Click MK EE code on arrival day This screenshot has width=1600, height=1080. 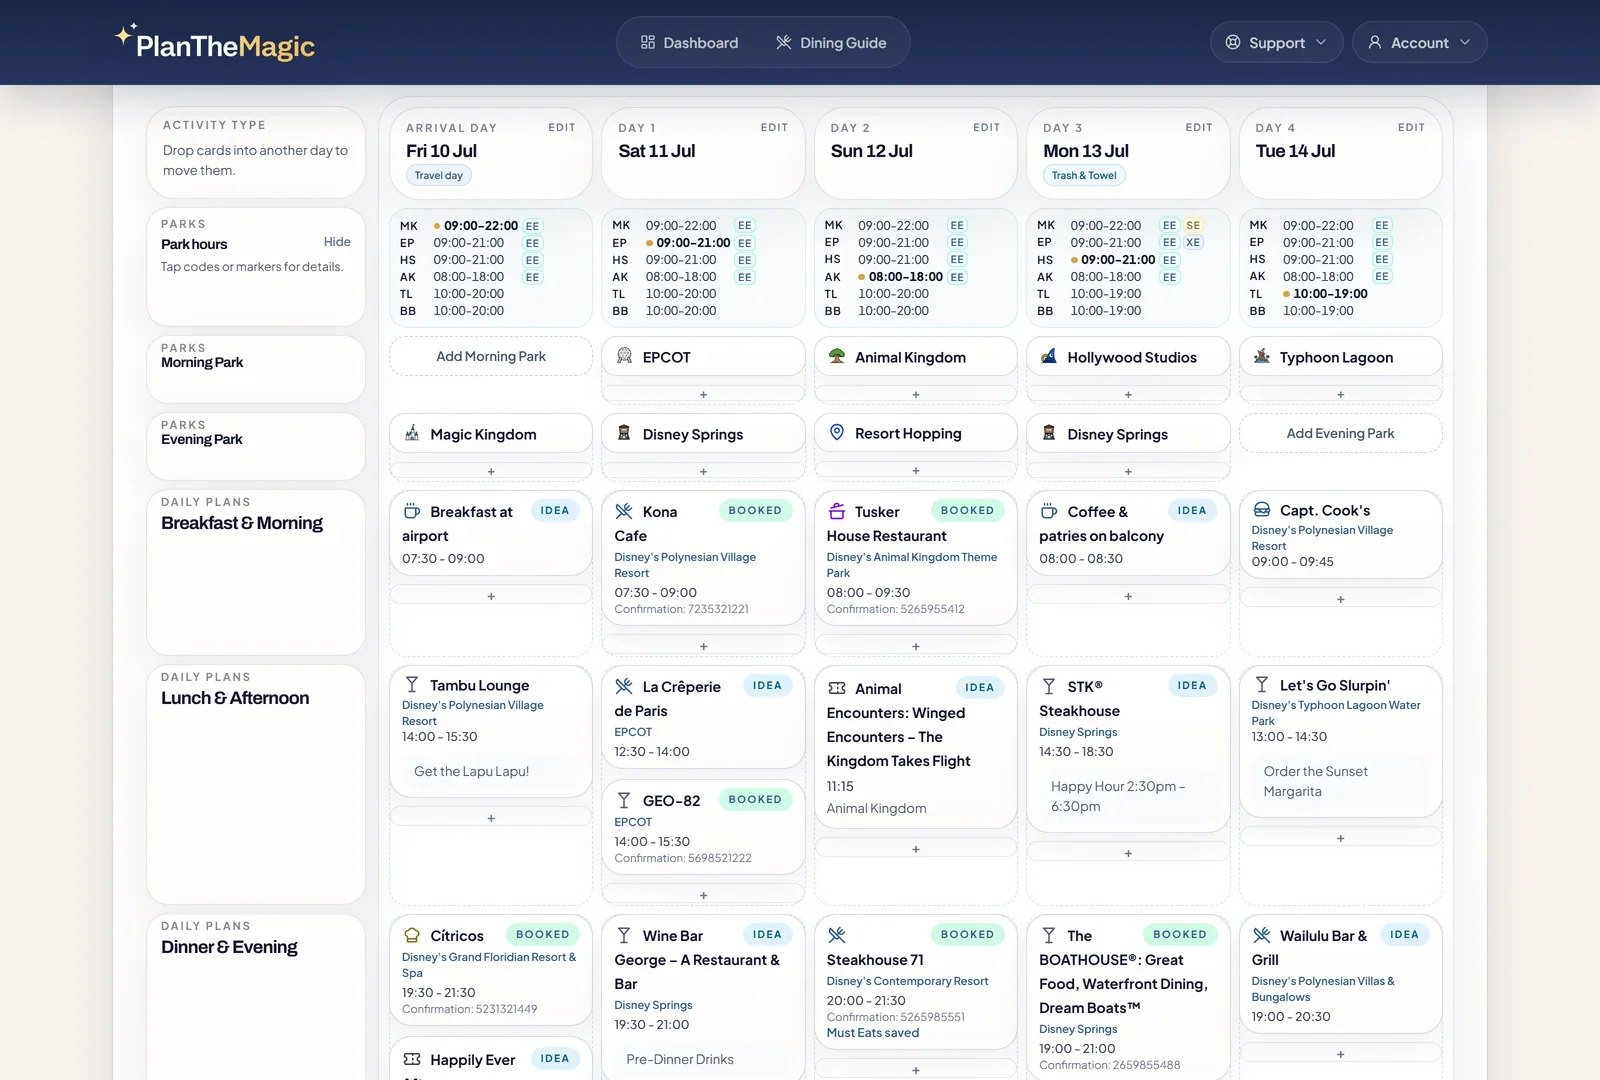[532, 226]
